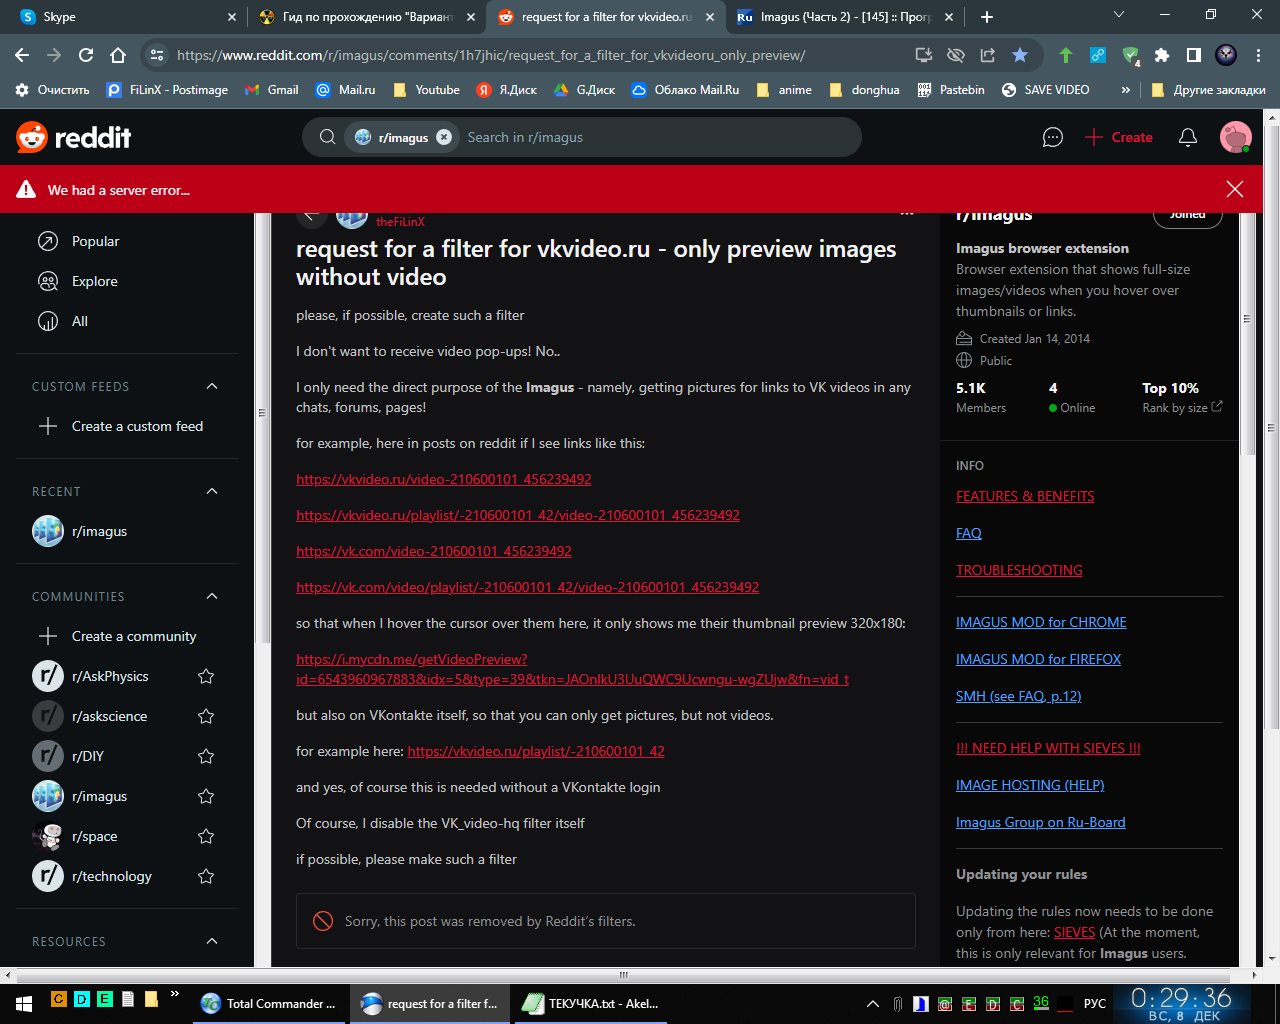Open the Pastebin bookmark
Screen dimensions: 1280x1024
click(951, 89)
